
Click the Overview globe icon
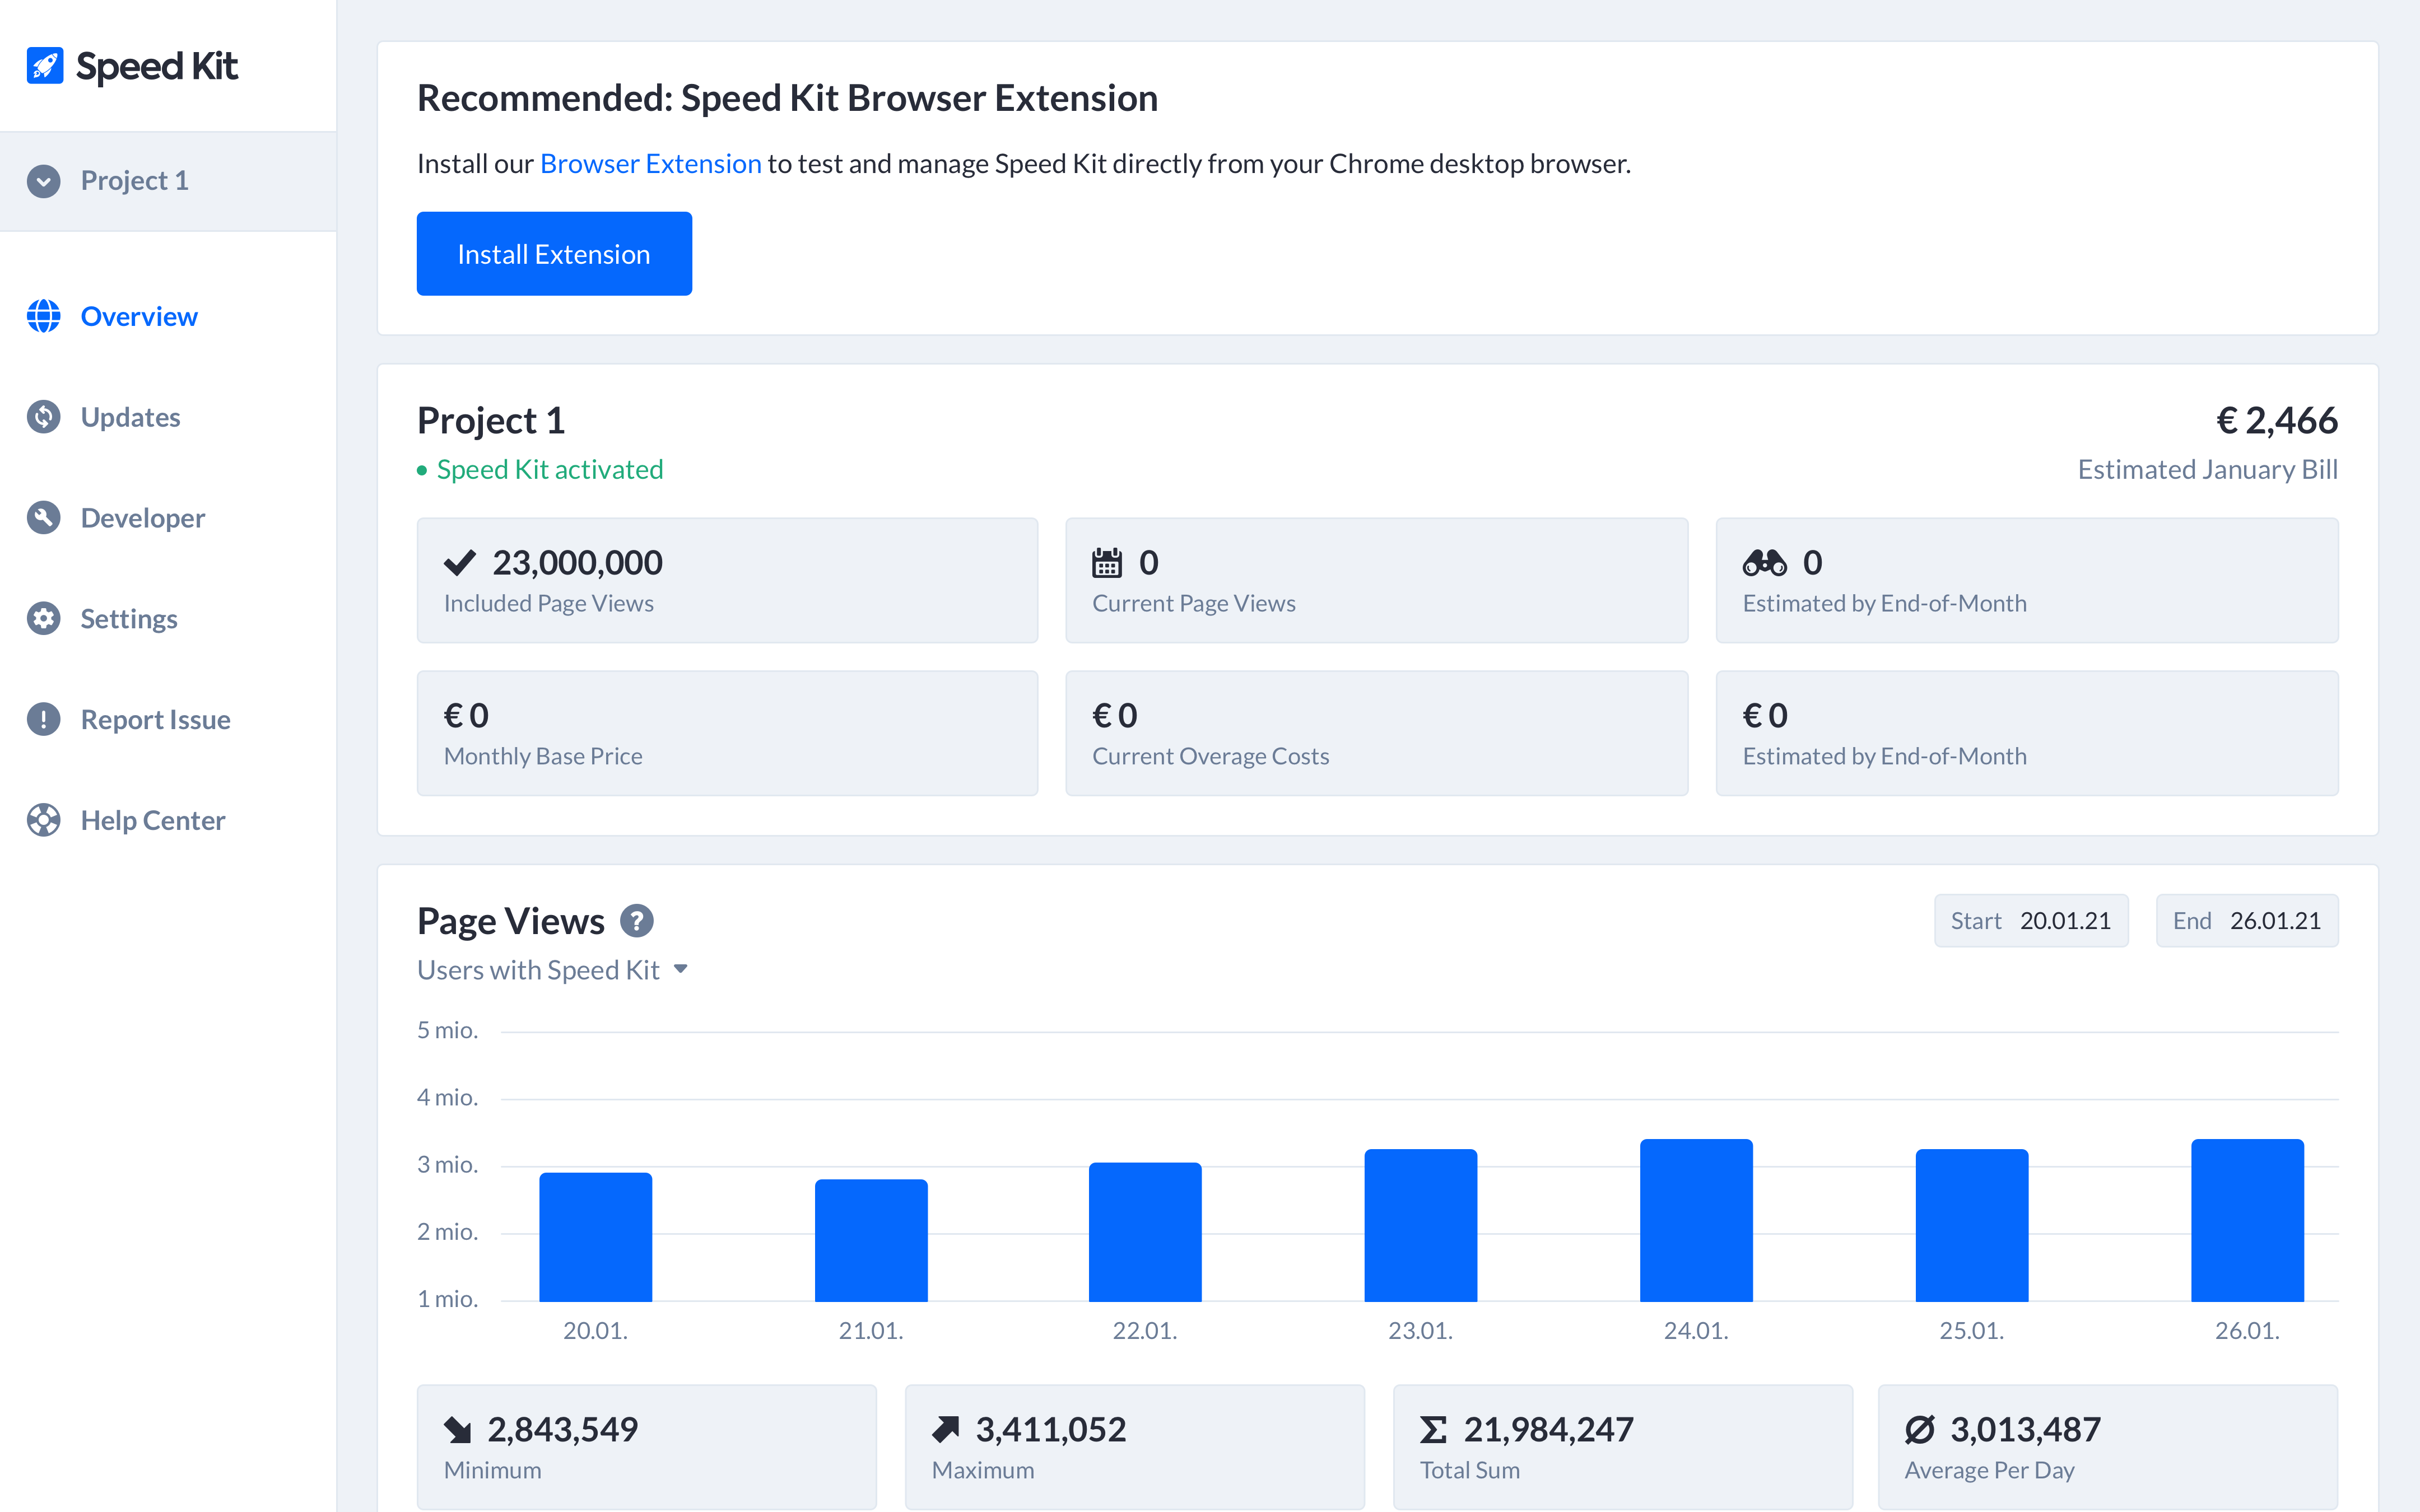(x=44, y=316)
